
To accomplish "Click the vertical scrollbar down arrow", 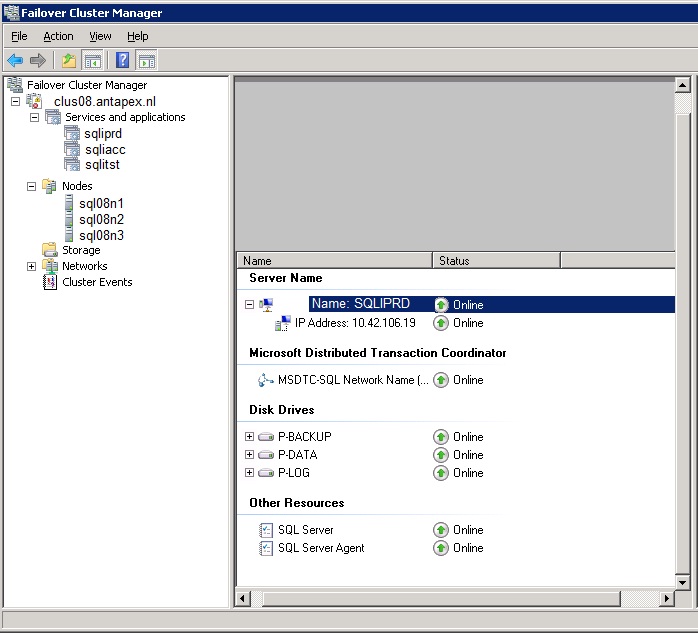I will 682,582.
